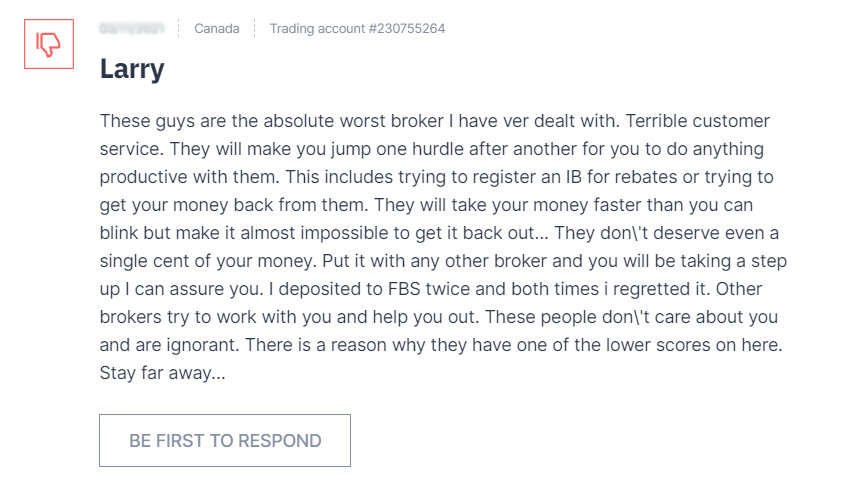Viewport: 842px width, 492px height.
Task: Click the word FBS in the review
Action: click(404, 289)
